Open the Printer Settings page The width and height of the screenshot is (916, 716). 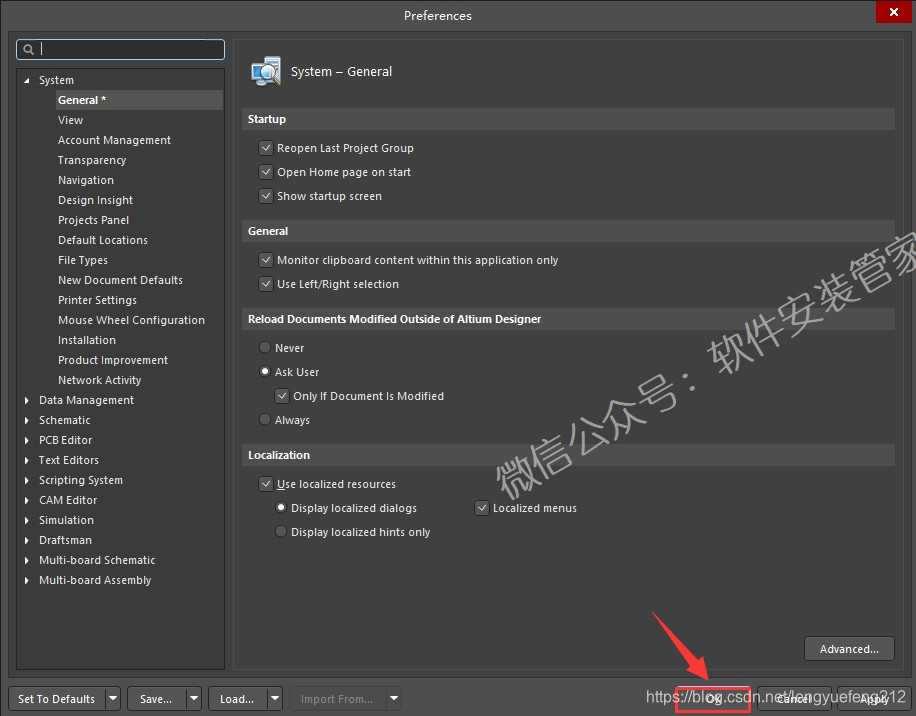pyautogui.click(x=97, y=300)
